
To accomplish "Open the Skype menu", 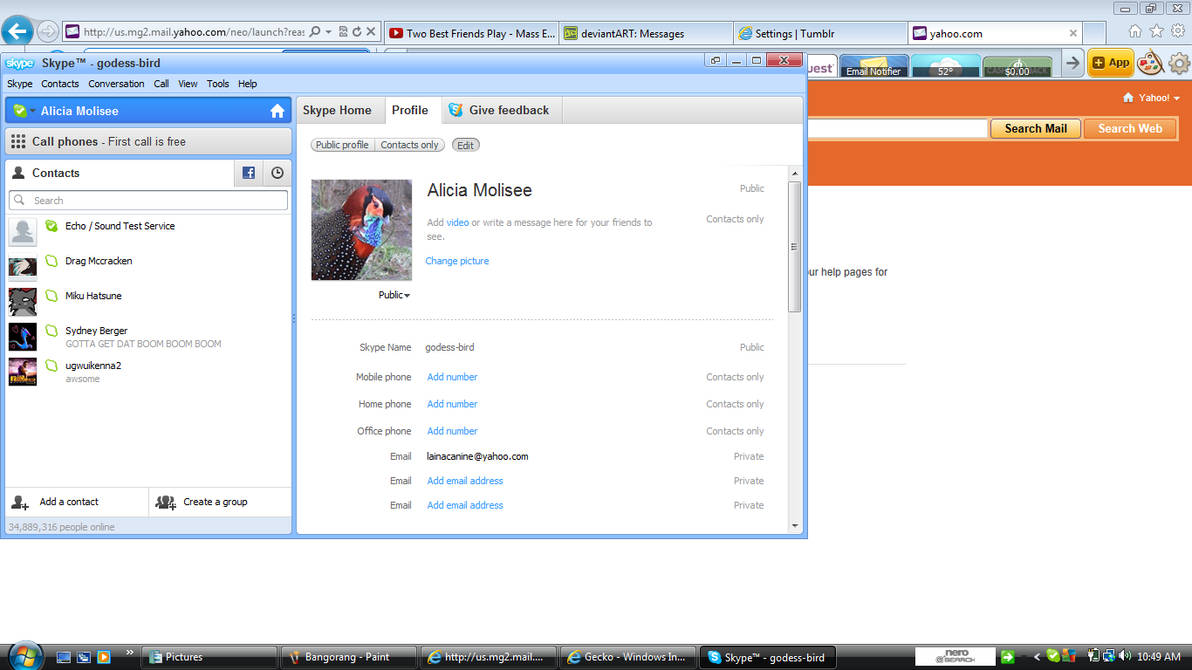I will 20,84.
